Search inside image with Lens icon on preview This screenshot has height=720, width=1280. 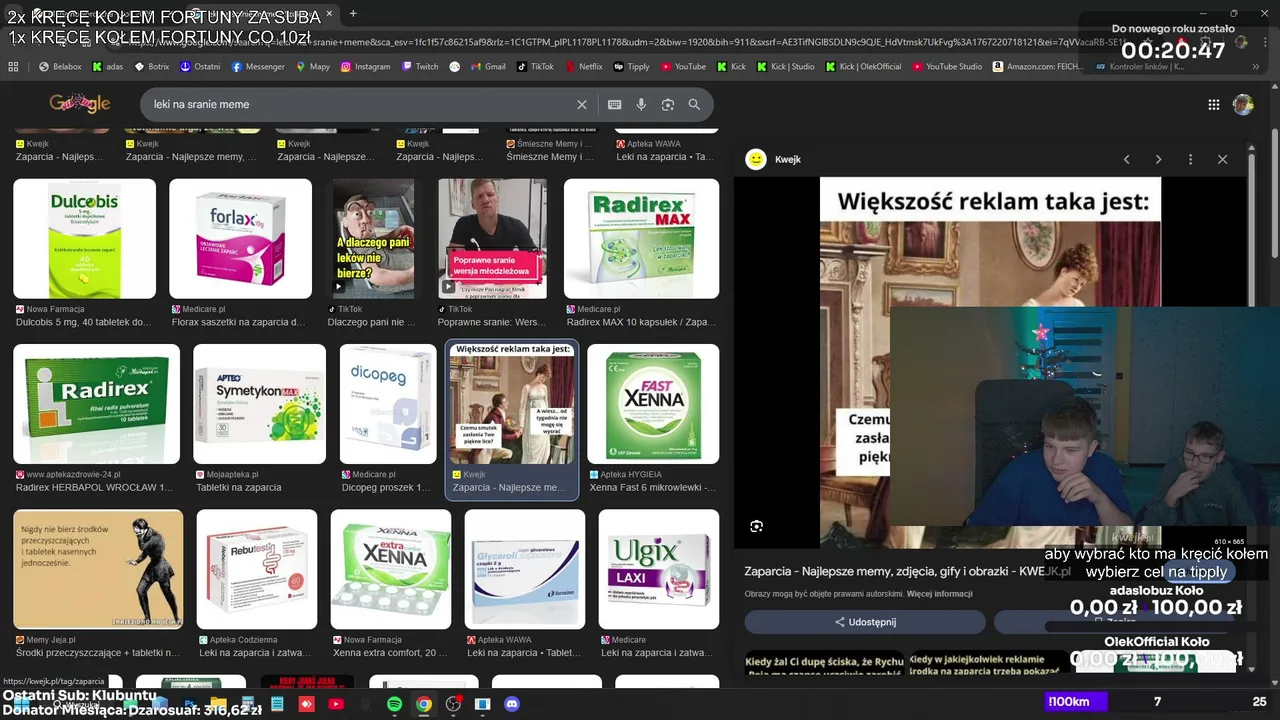pos(757,526)
